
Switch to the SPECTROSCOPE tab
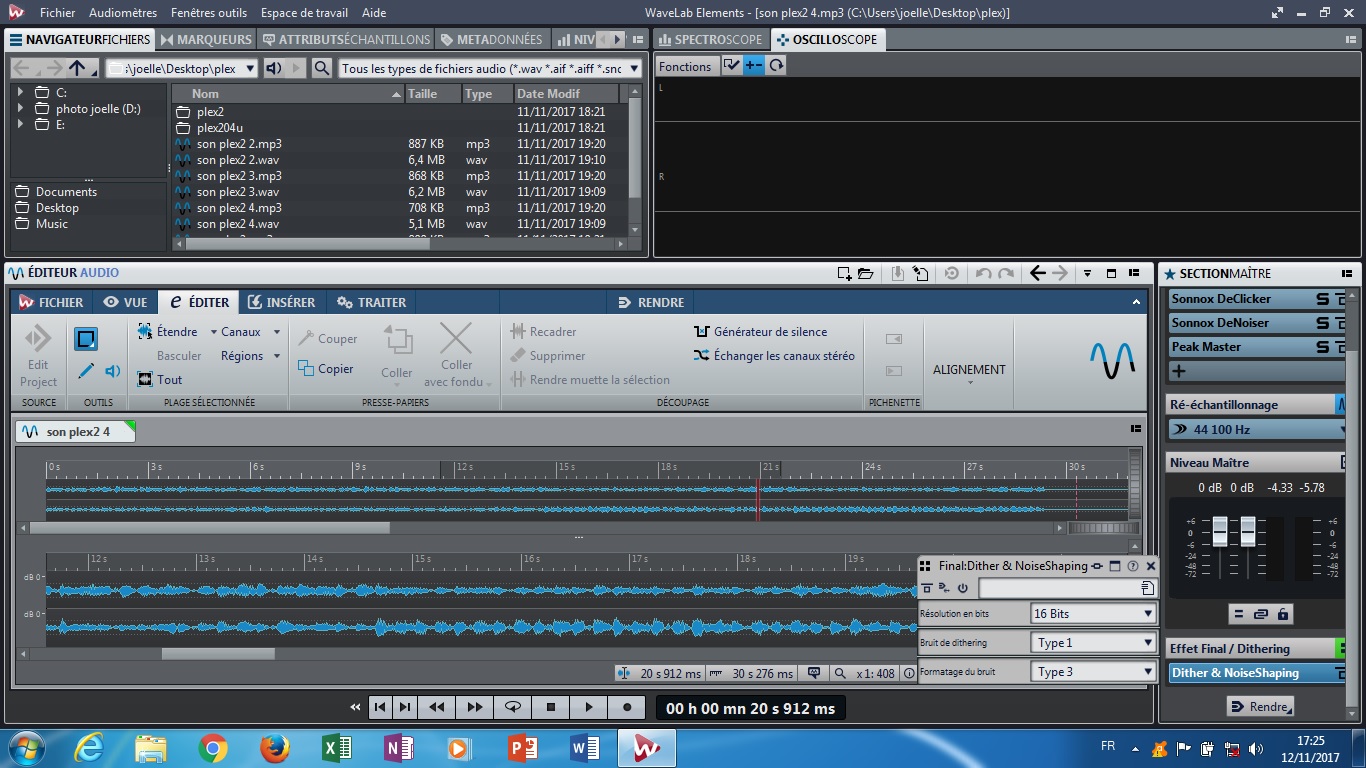711,39
